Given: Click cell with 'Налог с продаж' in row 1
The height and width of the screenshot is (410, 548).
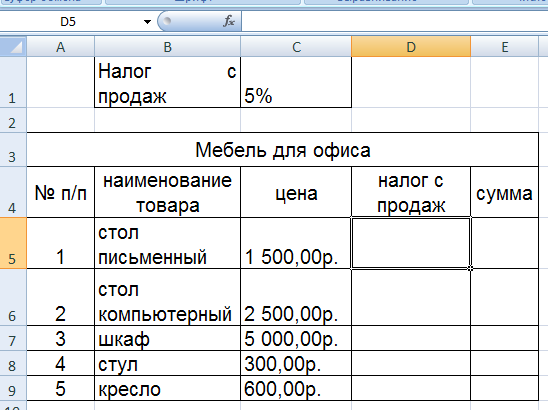Looking at the screenshot, I should (167, 82).
